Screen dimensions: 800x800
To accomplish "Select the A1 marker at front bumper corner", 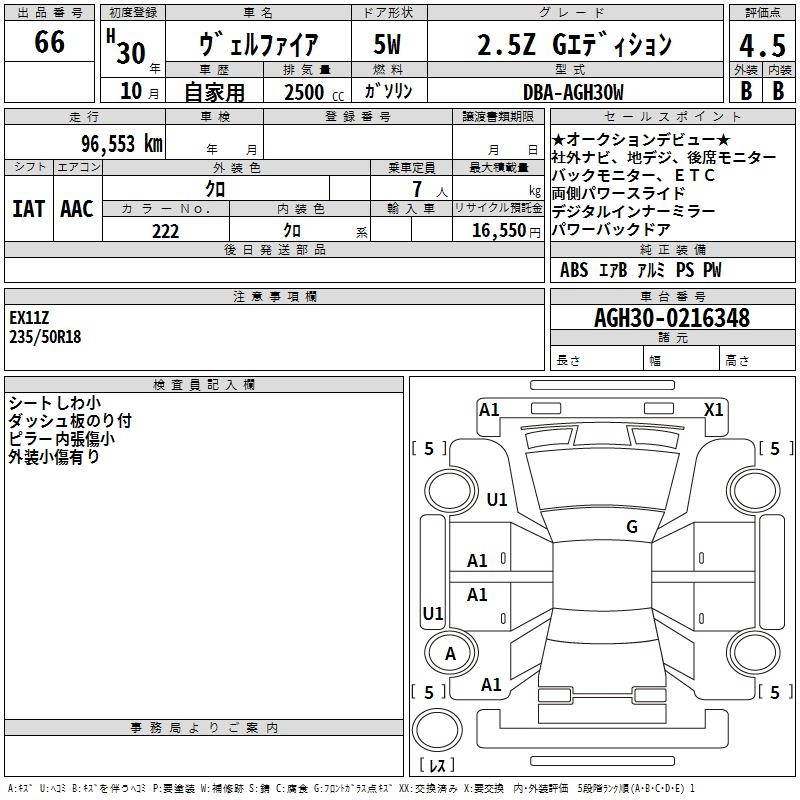I will point(489,409).
